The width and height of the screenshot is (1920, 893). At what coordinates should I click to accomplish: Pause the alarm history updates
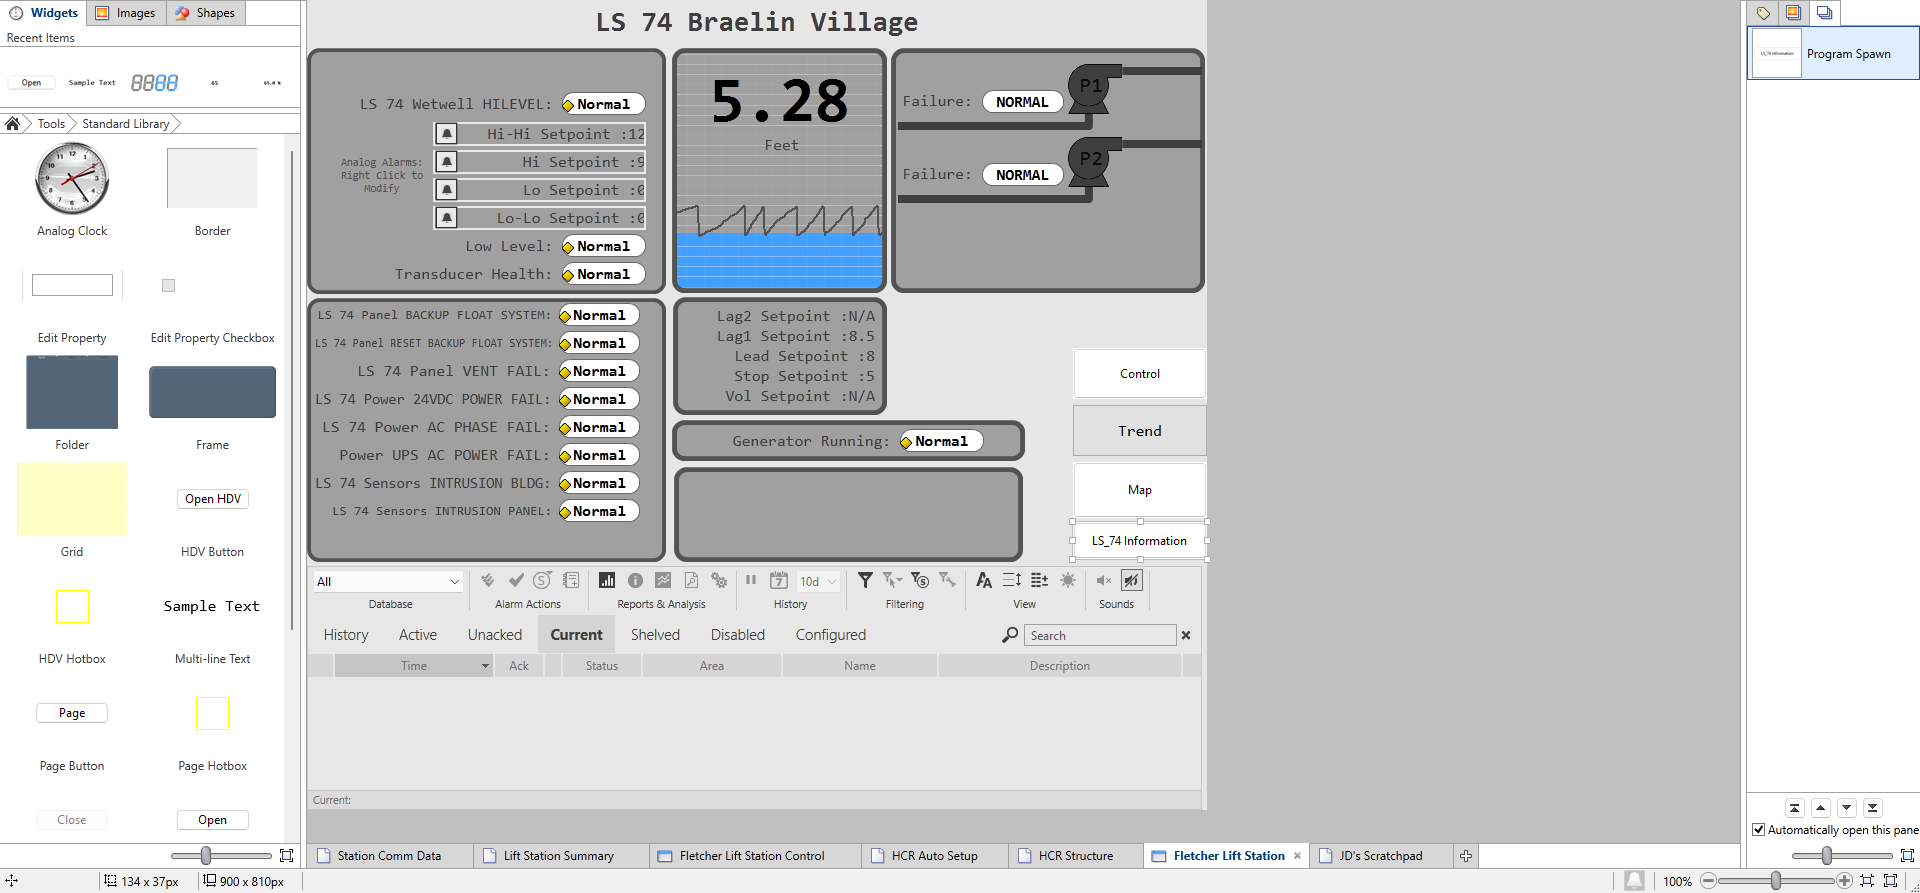tap(751, 581)
